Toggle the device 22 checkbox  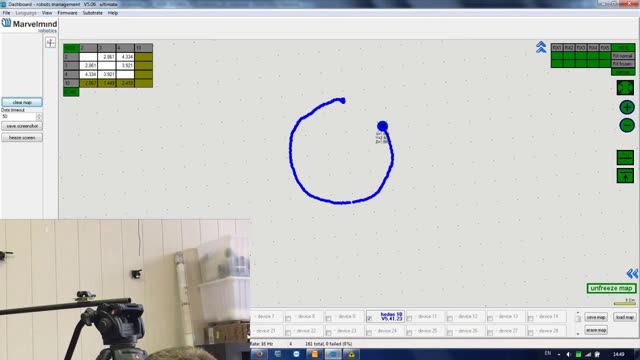288,333
